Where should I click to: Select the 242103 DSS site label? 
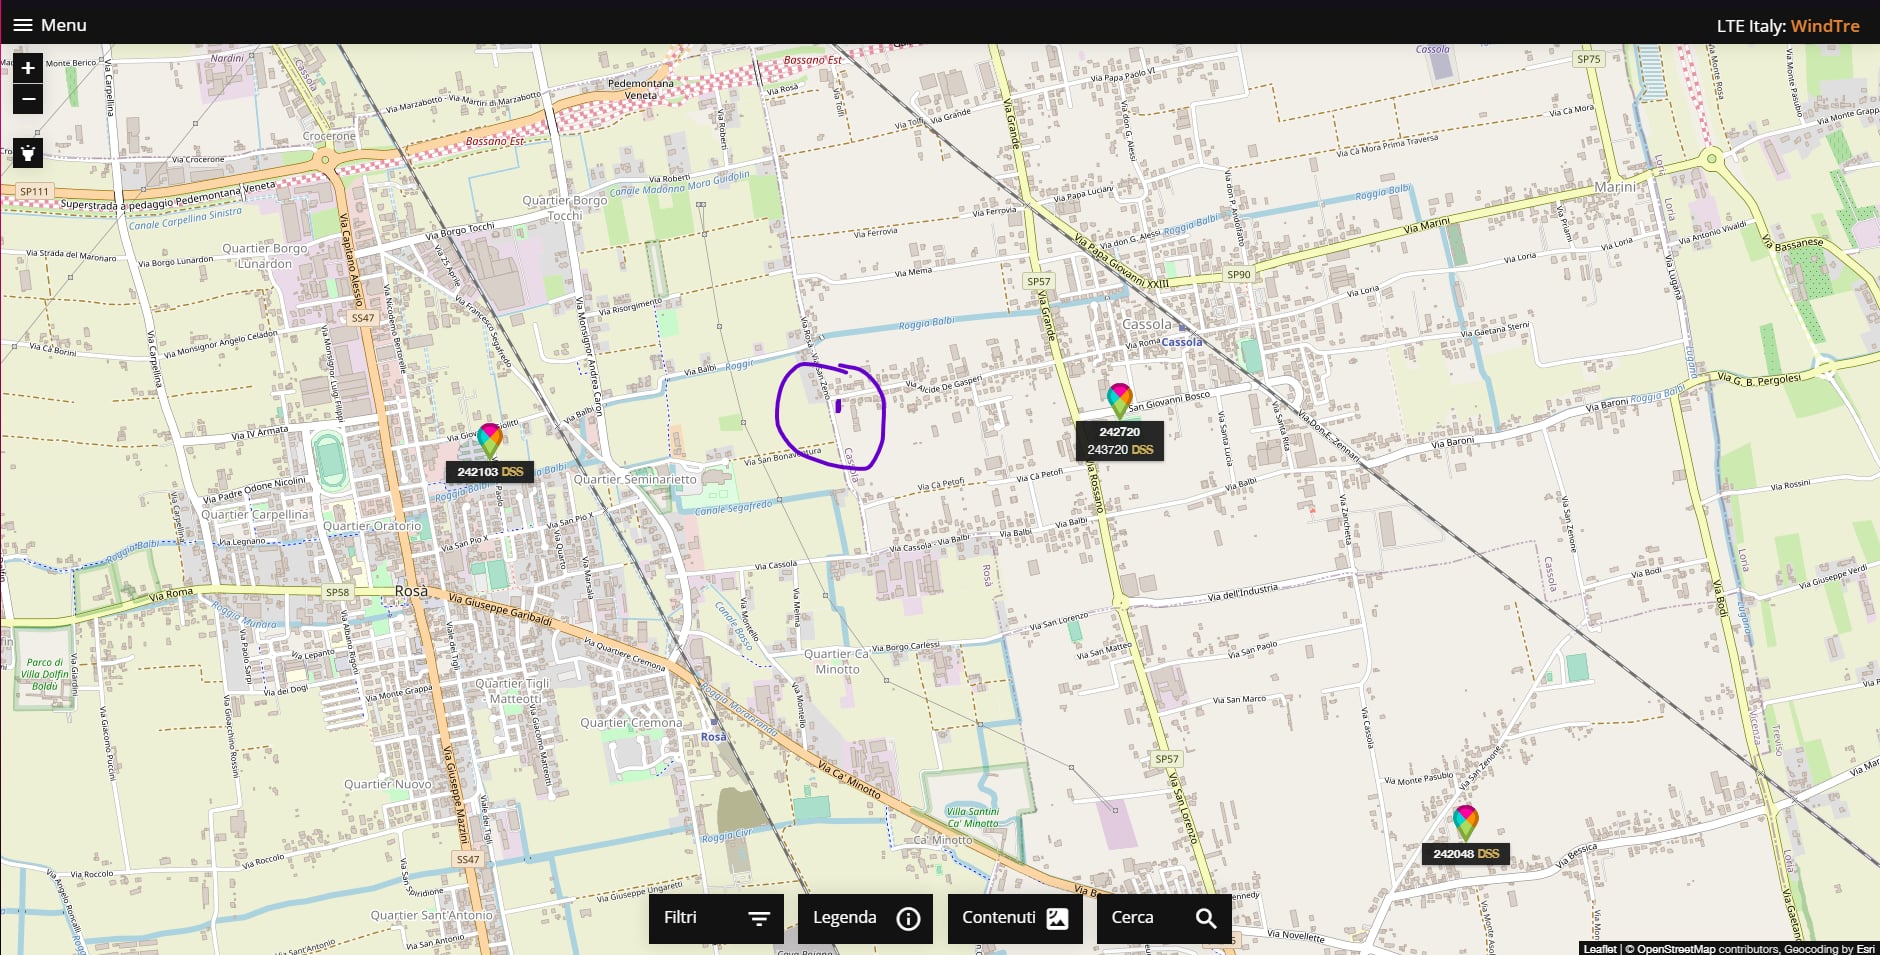coord(490,472)
